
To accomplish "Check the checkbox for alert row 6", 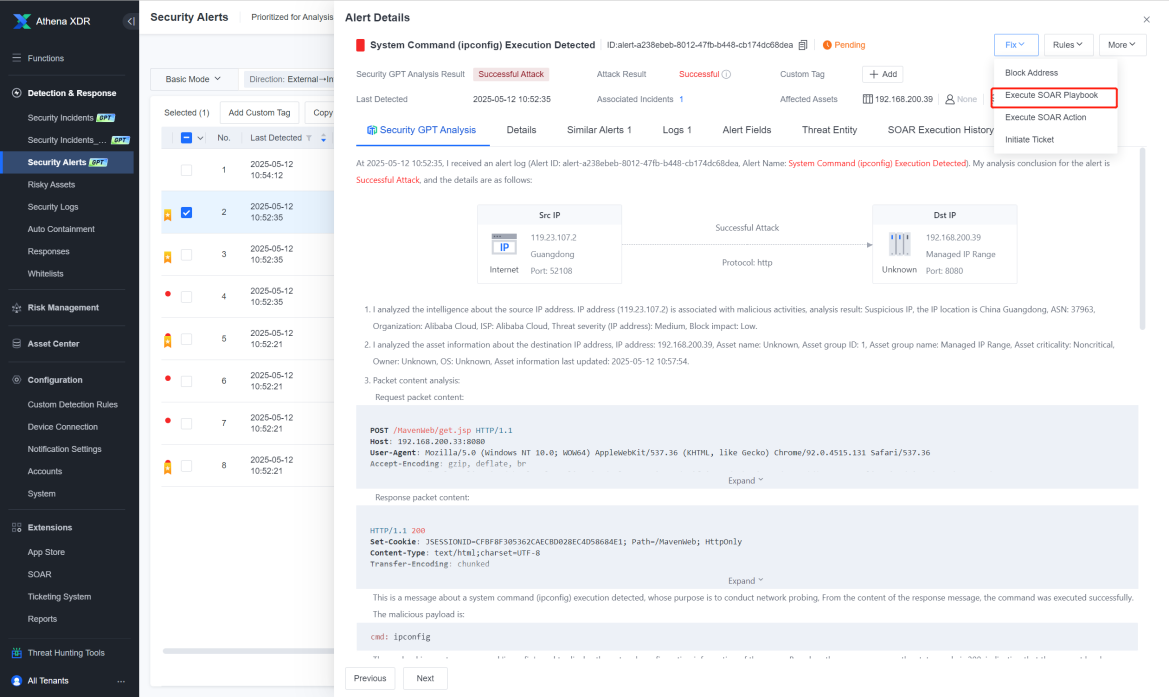I will click(186, 381).
